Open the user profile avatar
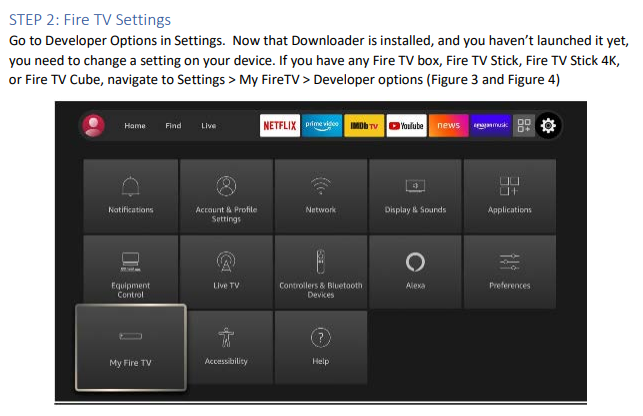Viewport: 643px width, 416px height. [x=93, y=126]
